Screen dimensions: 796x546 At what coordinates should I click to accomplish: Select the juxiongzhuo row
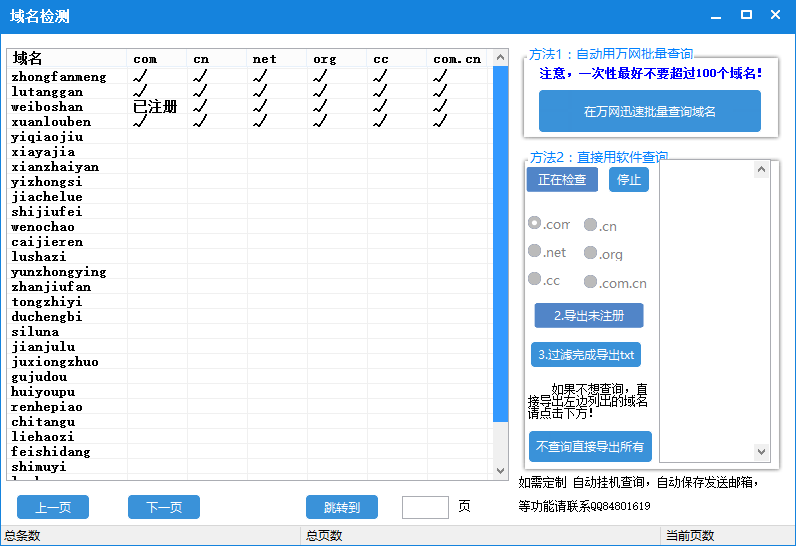click(249, 362)
